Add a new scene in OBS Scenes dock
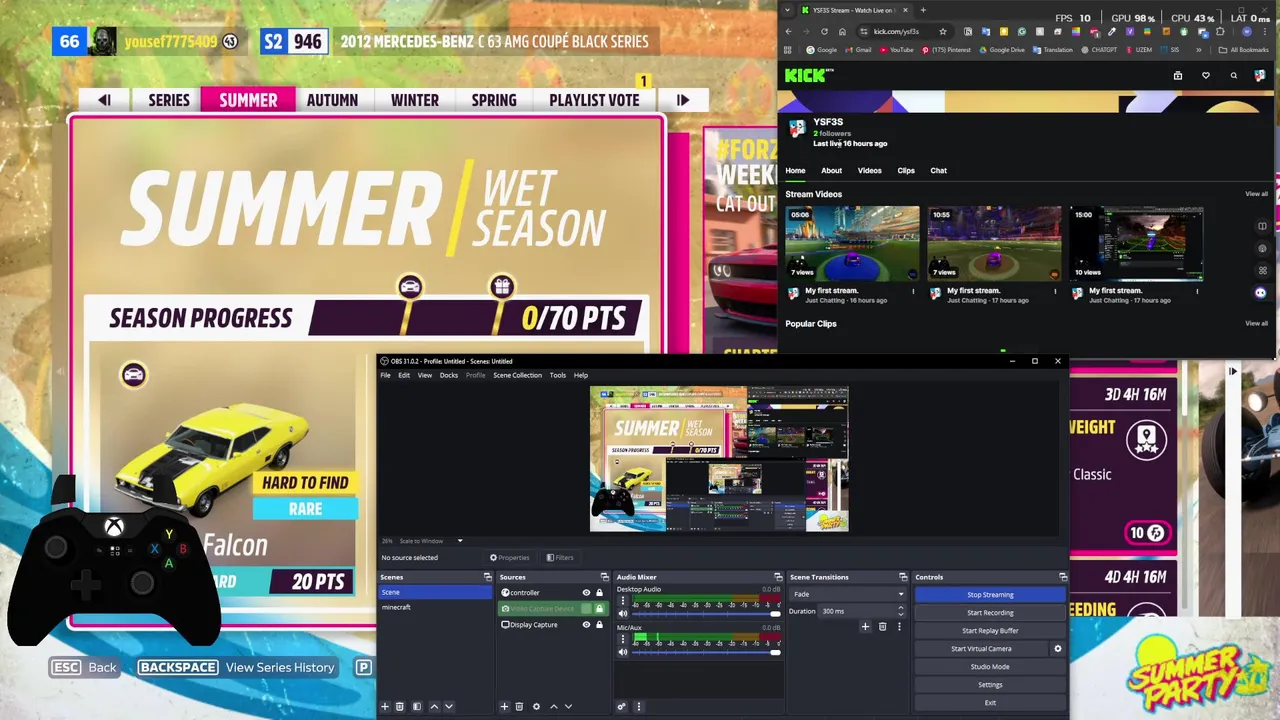Screen dimensions: 1280x720 [x=384, y=707]
